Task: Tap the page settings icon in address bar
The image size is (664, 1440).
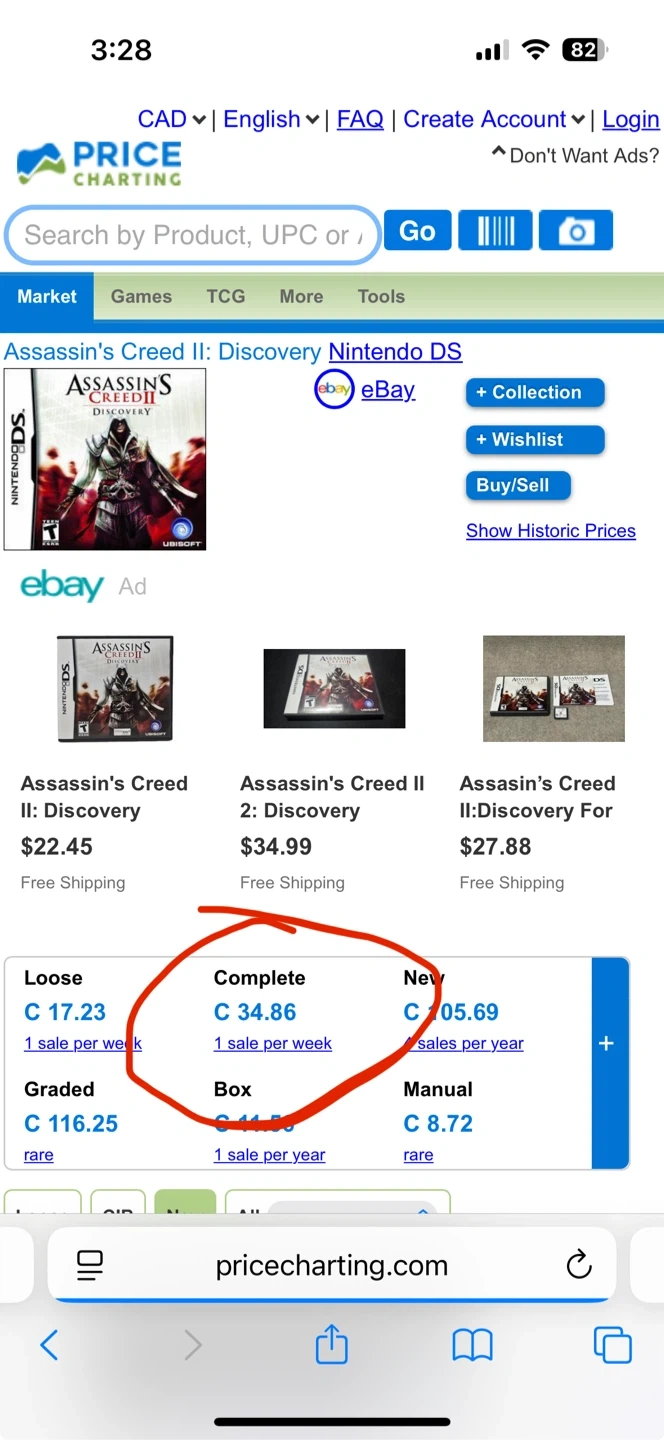Action: click(x=90, y=1265)
